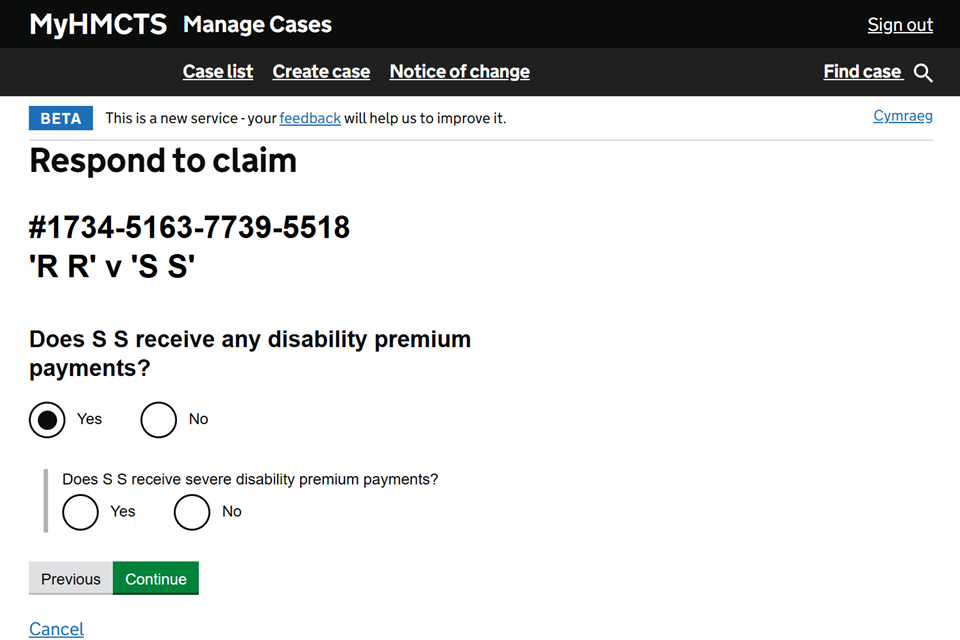Viewport: 960px width, 640px height.
Task: Click the Find case link
Action: (862, 72)
